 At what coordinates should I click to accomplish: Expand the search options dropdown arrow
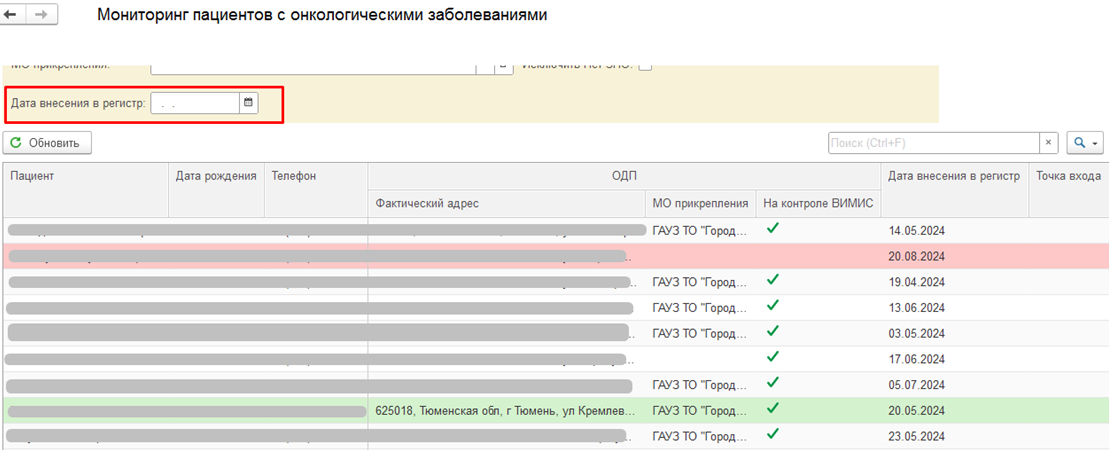(1095, 144)
